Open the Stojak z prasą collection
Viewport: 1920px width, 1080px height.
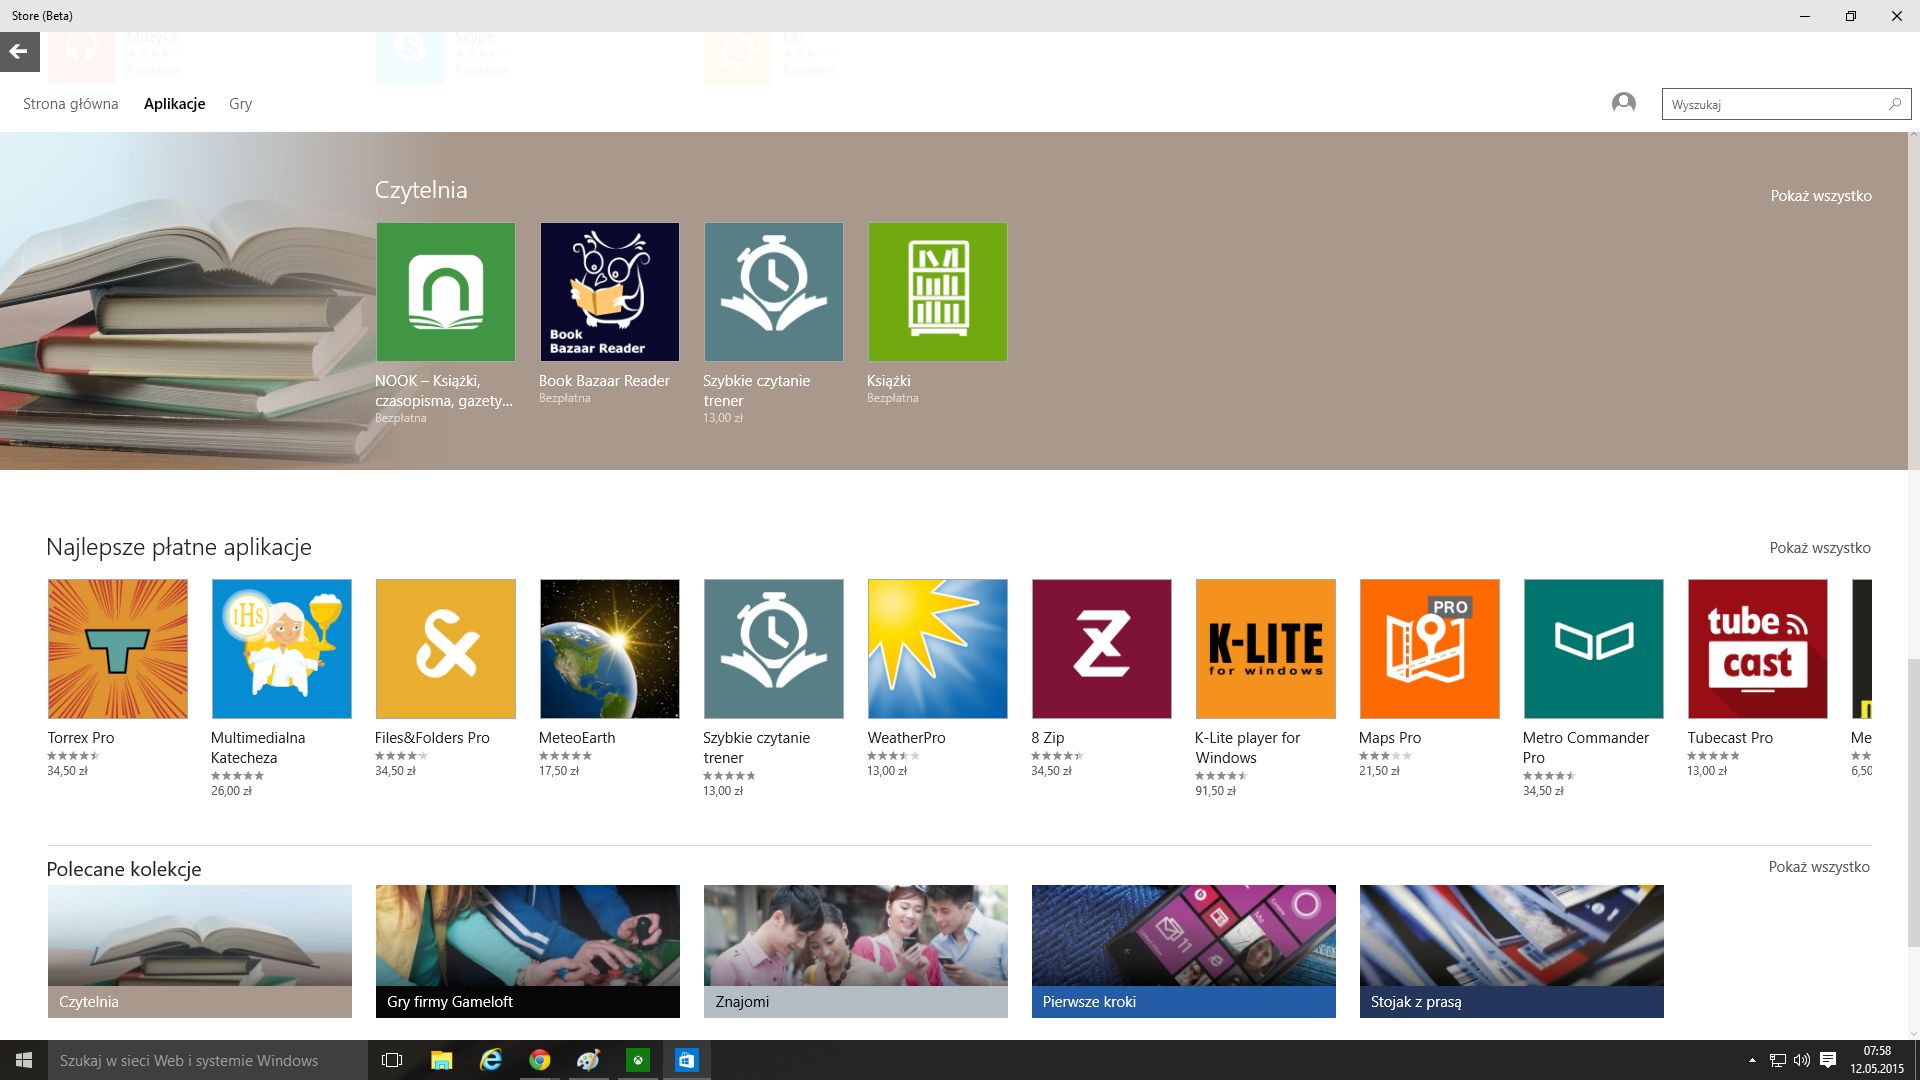[1512, 951]
